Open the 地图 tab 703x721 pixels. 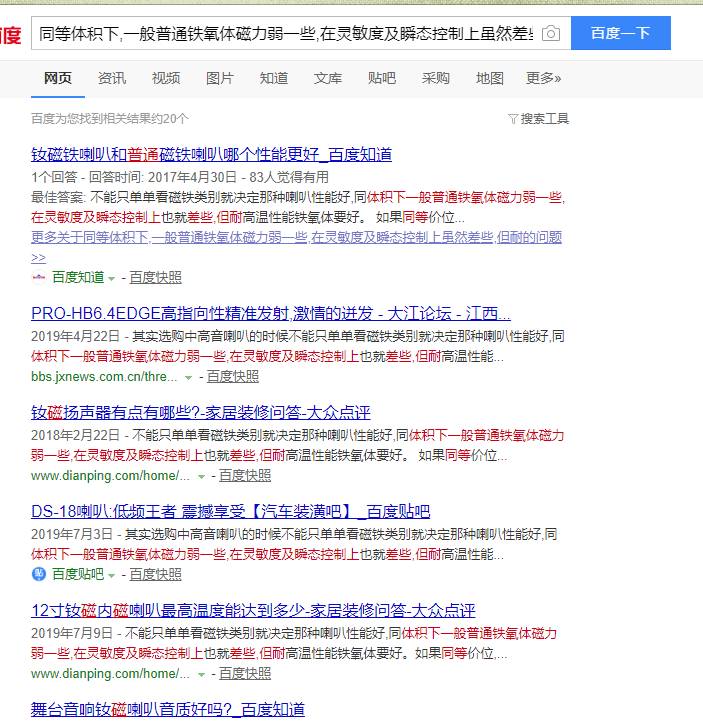coord(490,78)
